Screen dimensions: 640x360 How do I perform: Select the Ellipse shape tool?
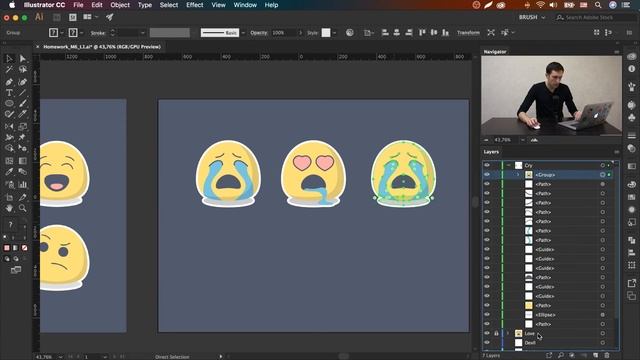[x=9, y=104]
